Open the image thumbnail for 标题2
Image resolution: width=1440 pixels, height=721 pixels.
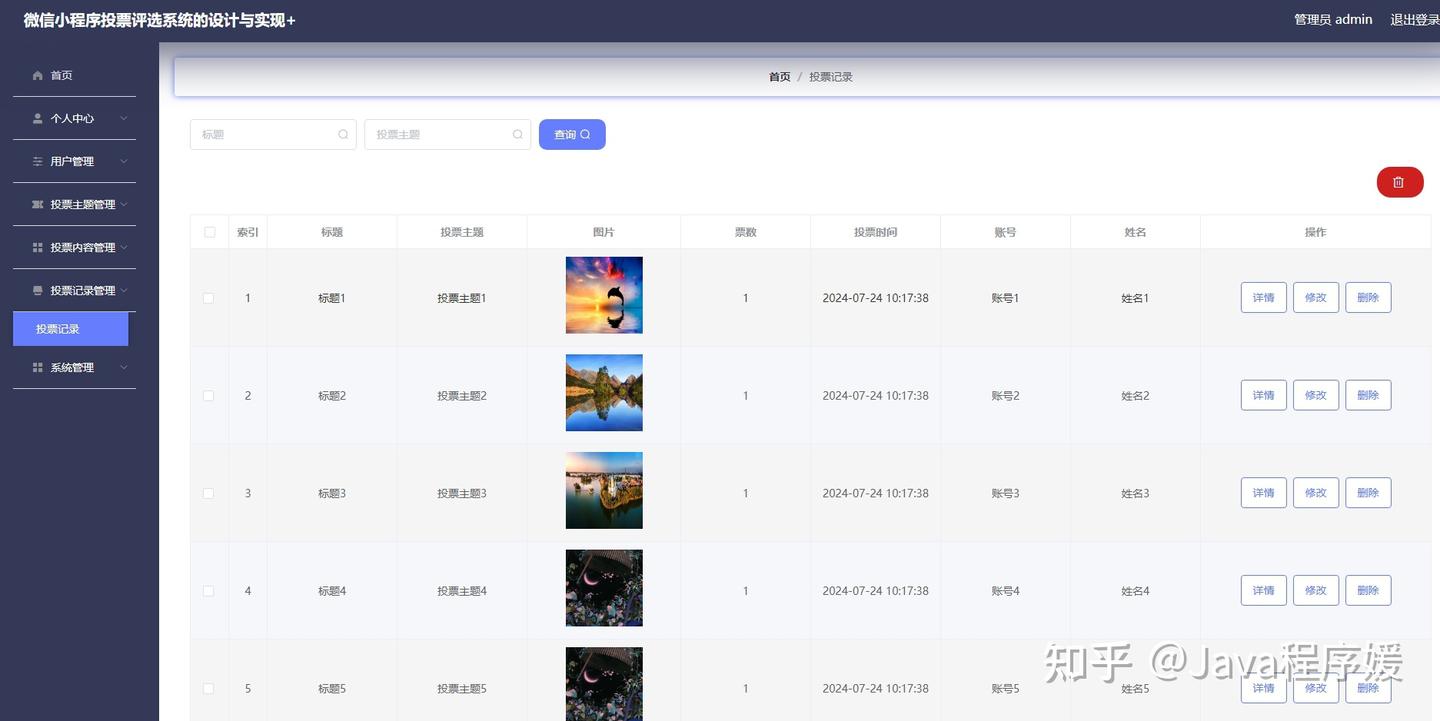[x=604, y=392]
